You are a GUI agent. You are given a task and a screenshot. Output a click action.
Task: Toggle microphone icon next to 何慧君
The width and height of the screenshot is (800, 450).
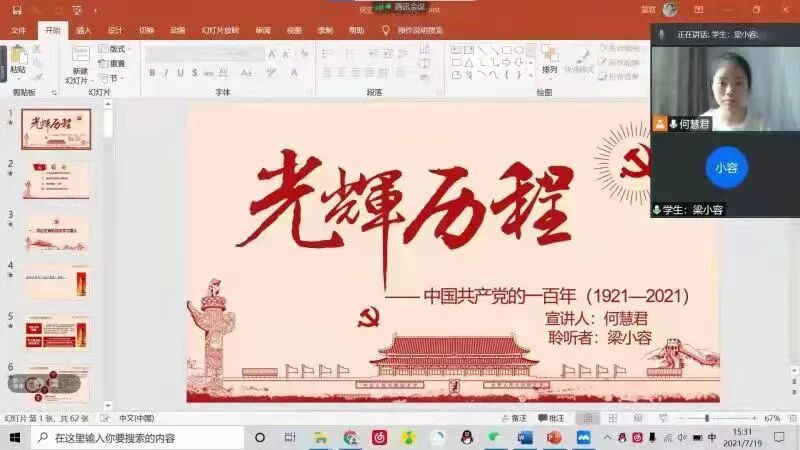tap(673, 124)
